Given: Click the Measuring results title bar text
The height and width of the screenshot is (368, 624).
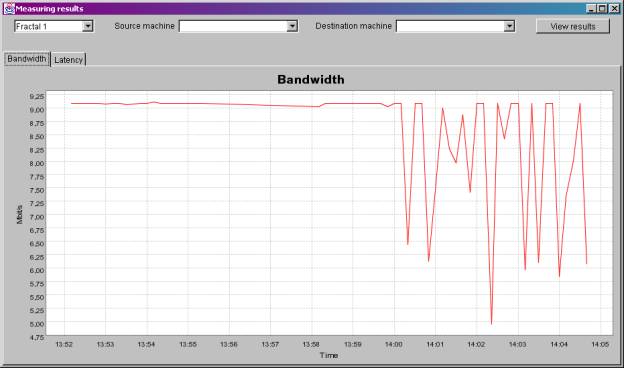Looking at the screenshot, I should pos(49,8).
